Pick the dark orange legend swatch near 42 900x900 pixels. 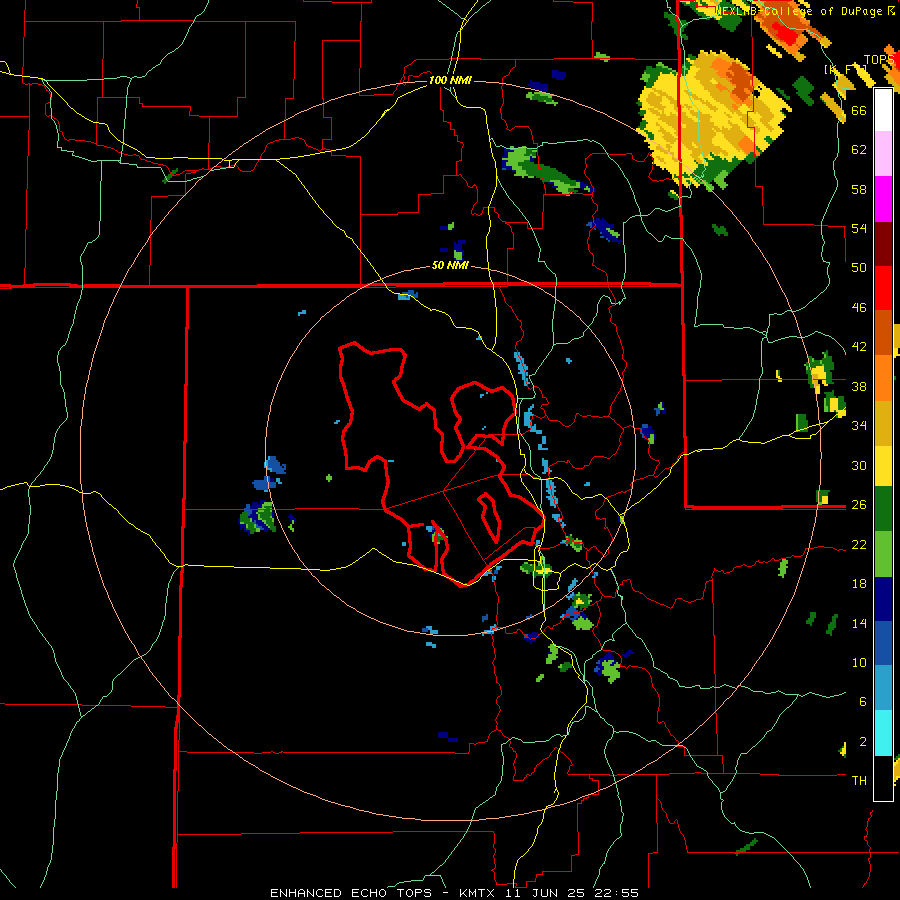pos(883,333)
